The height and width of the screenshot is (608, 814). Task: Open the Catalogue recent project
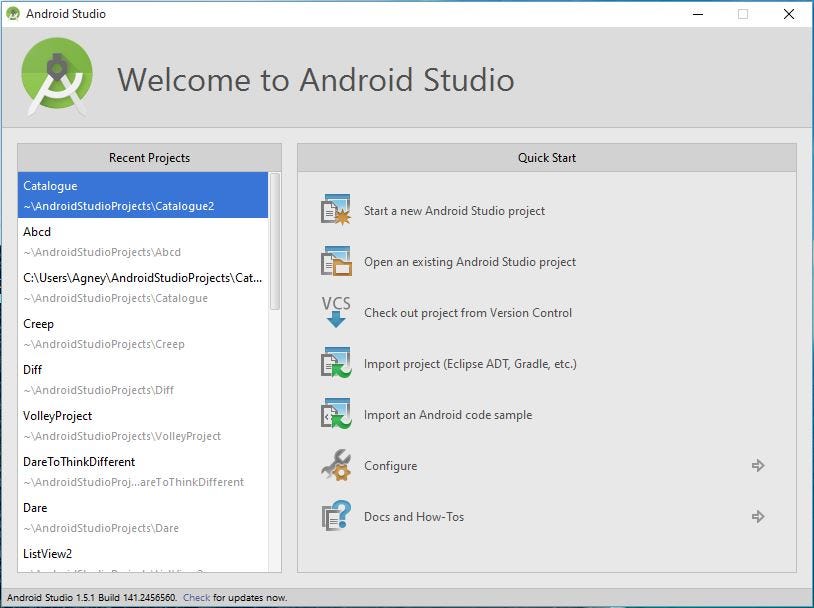click(x=142, y=195)
